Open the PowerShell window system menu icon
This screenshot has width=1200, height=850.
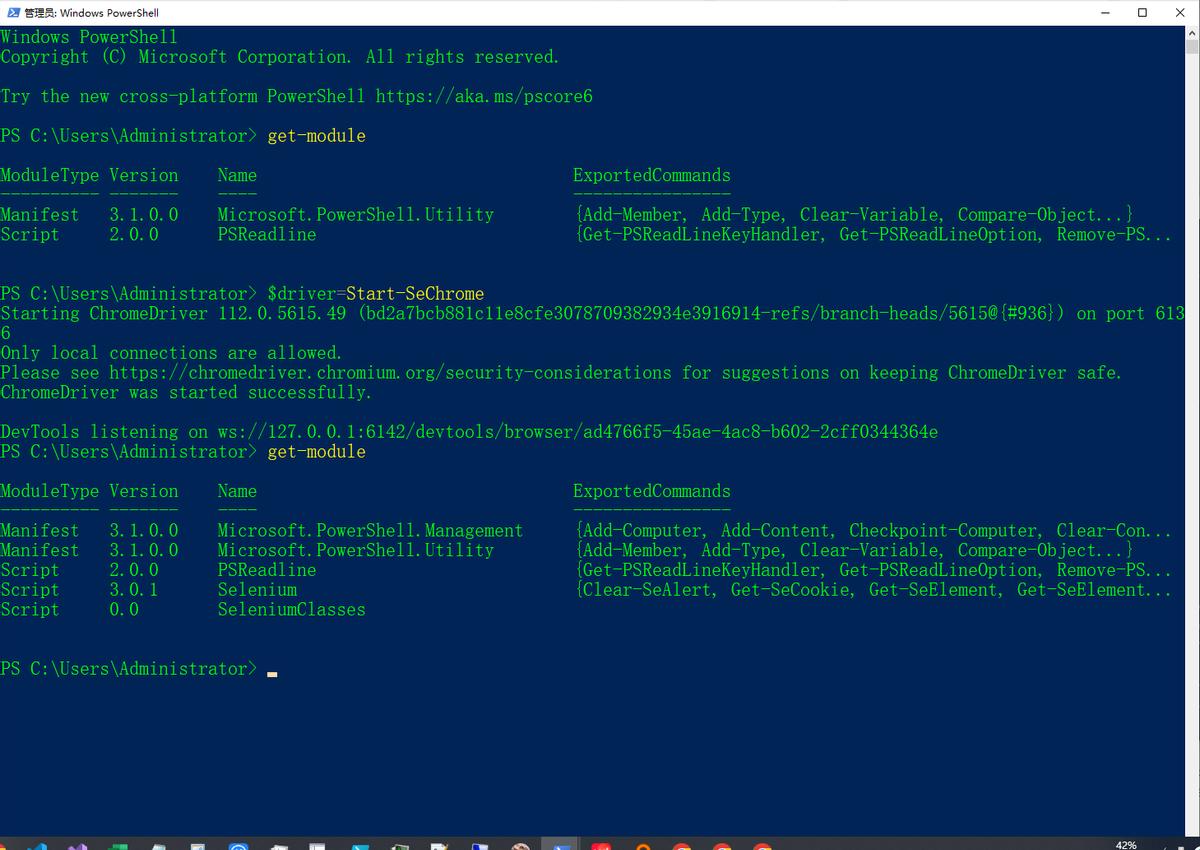coord(12,12)
